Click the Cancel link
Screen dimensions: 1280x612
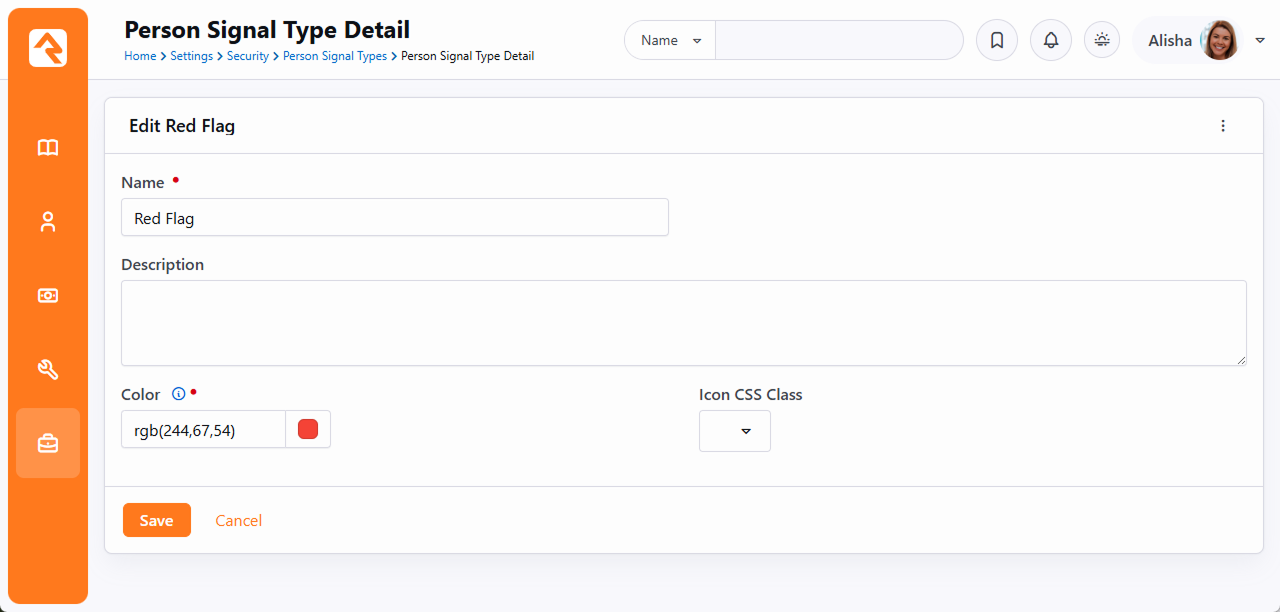tap(239, 521)
